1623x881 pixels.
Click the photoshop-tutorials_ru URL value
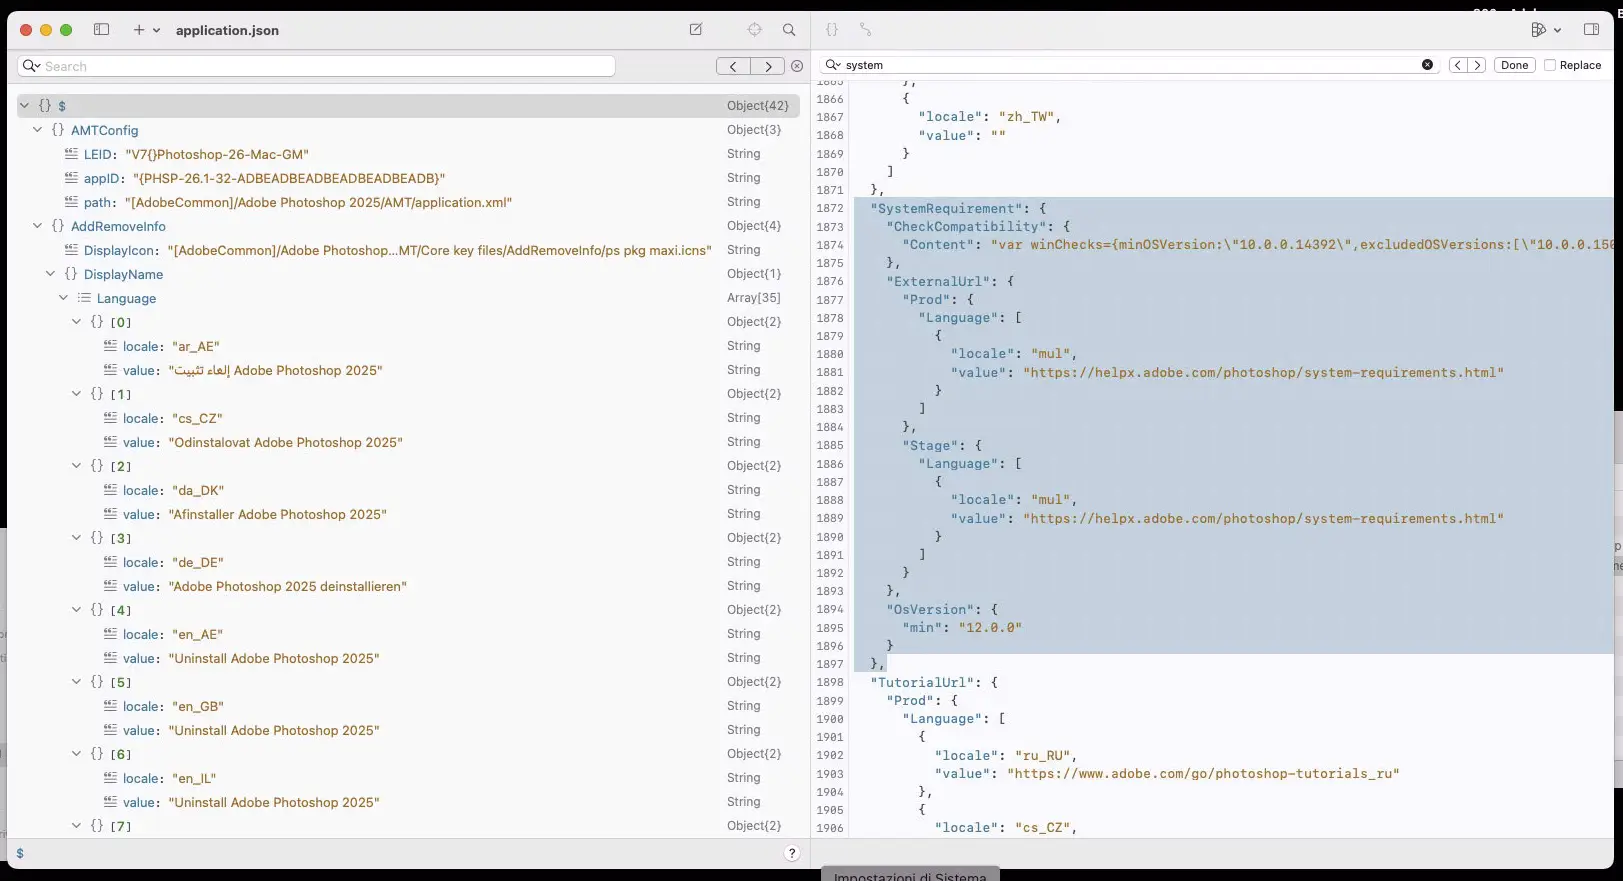(1203, 774)
